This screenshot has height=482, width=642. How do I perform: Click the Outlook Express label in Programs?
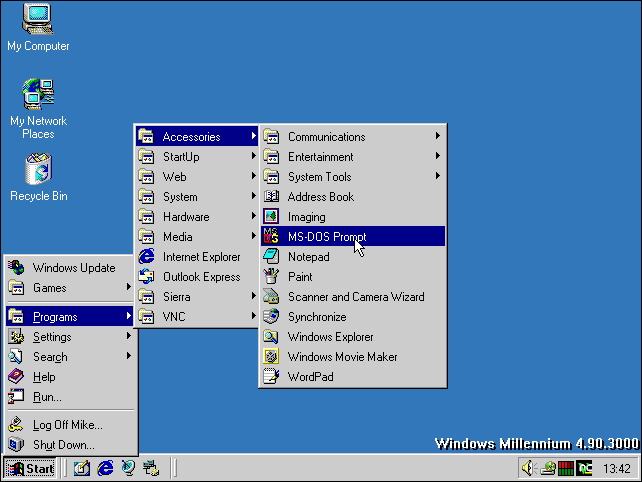[201, 277]
